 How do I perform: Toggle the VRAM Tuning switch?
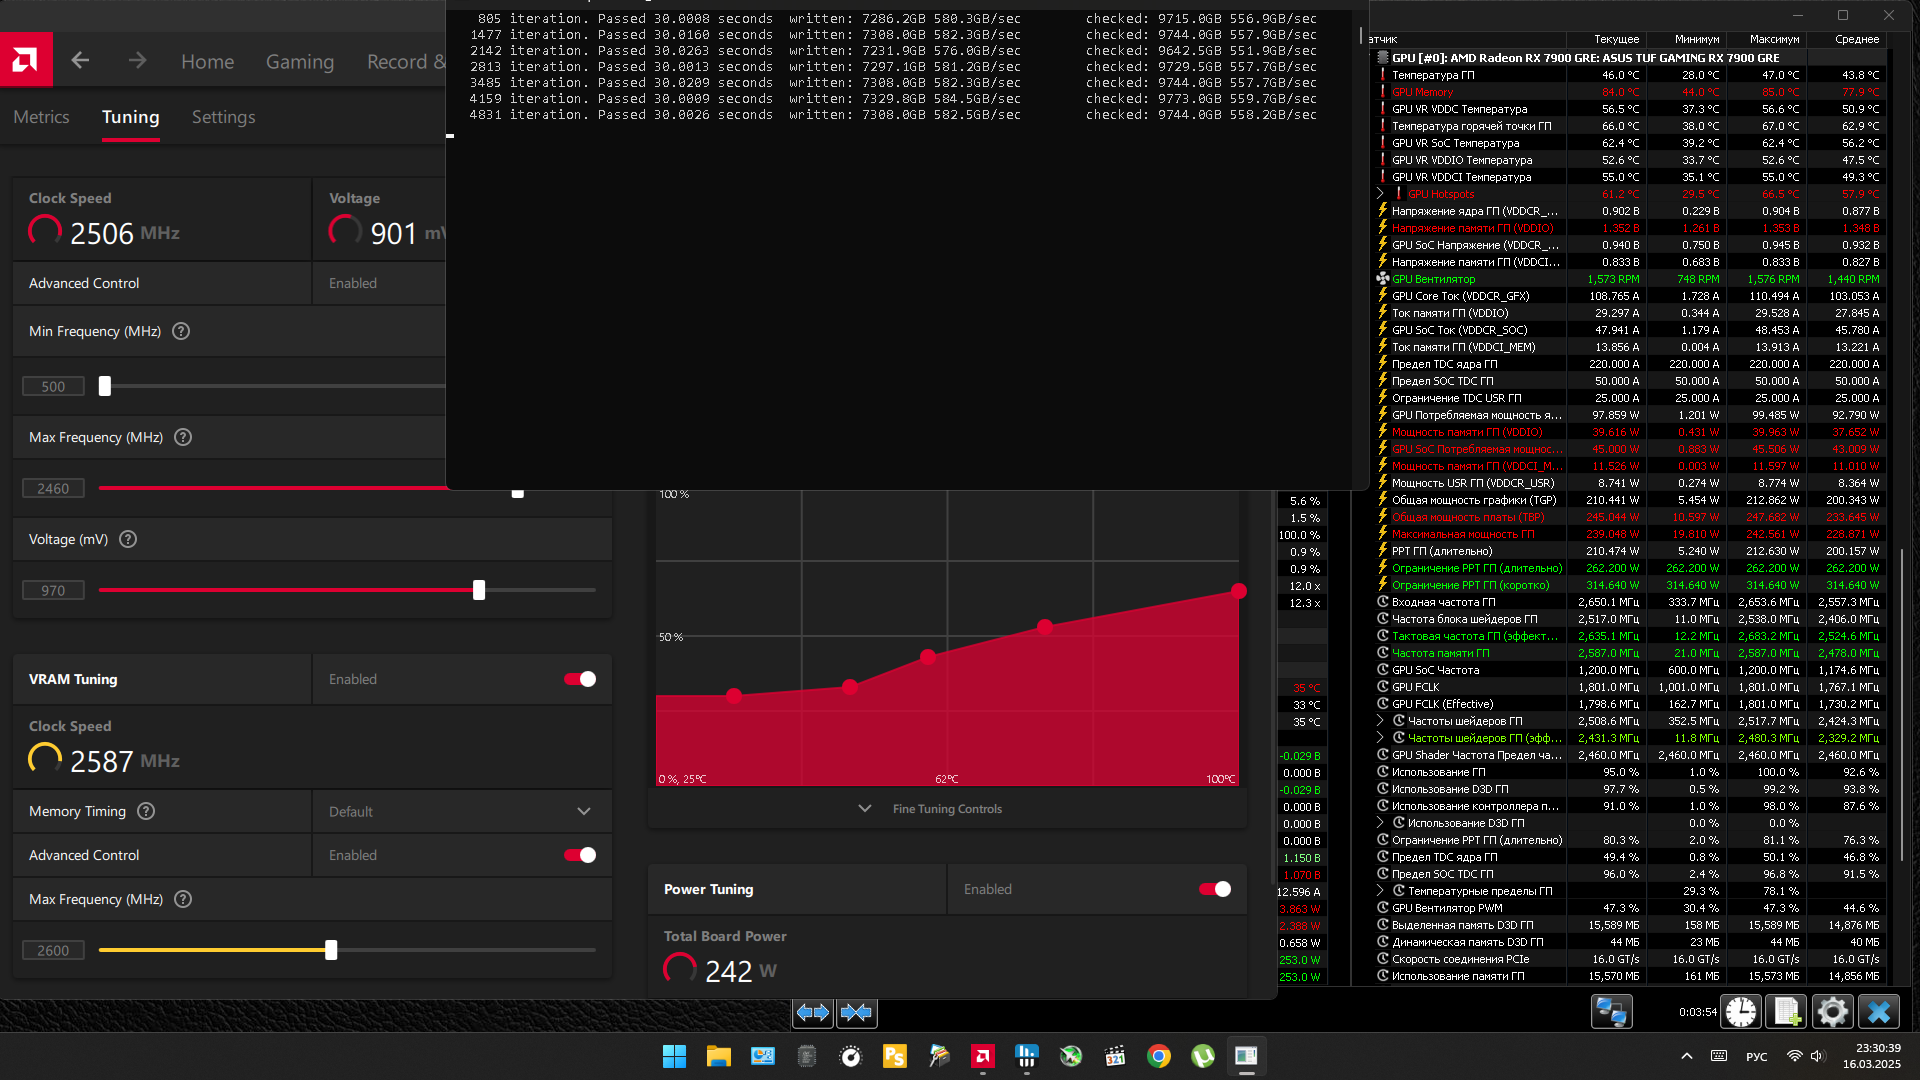580,679
